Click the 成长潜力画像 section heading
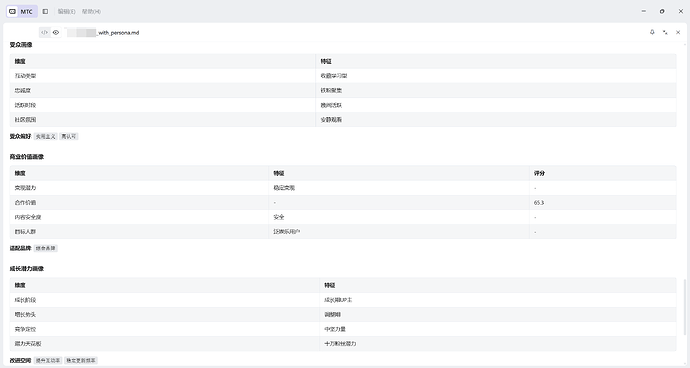The height and width of the screenshot is (368, 690). pos(26,269)
